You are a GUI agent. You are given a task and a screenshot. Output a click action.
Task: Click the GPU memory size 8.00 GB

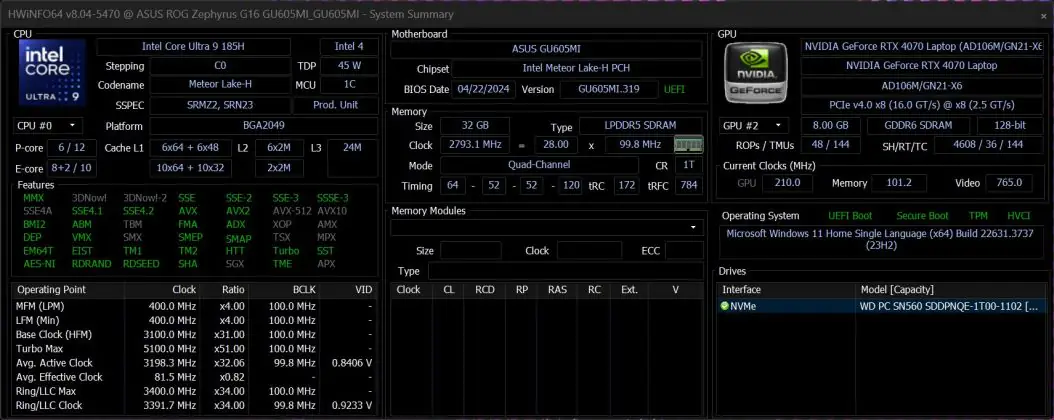coord(831,126)
